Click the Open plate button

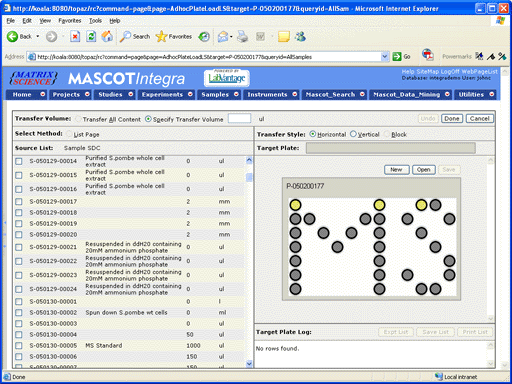click(424, 170)
